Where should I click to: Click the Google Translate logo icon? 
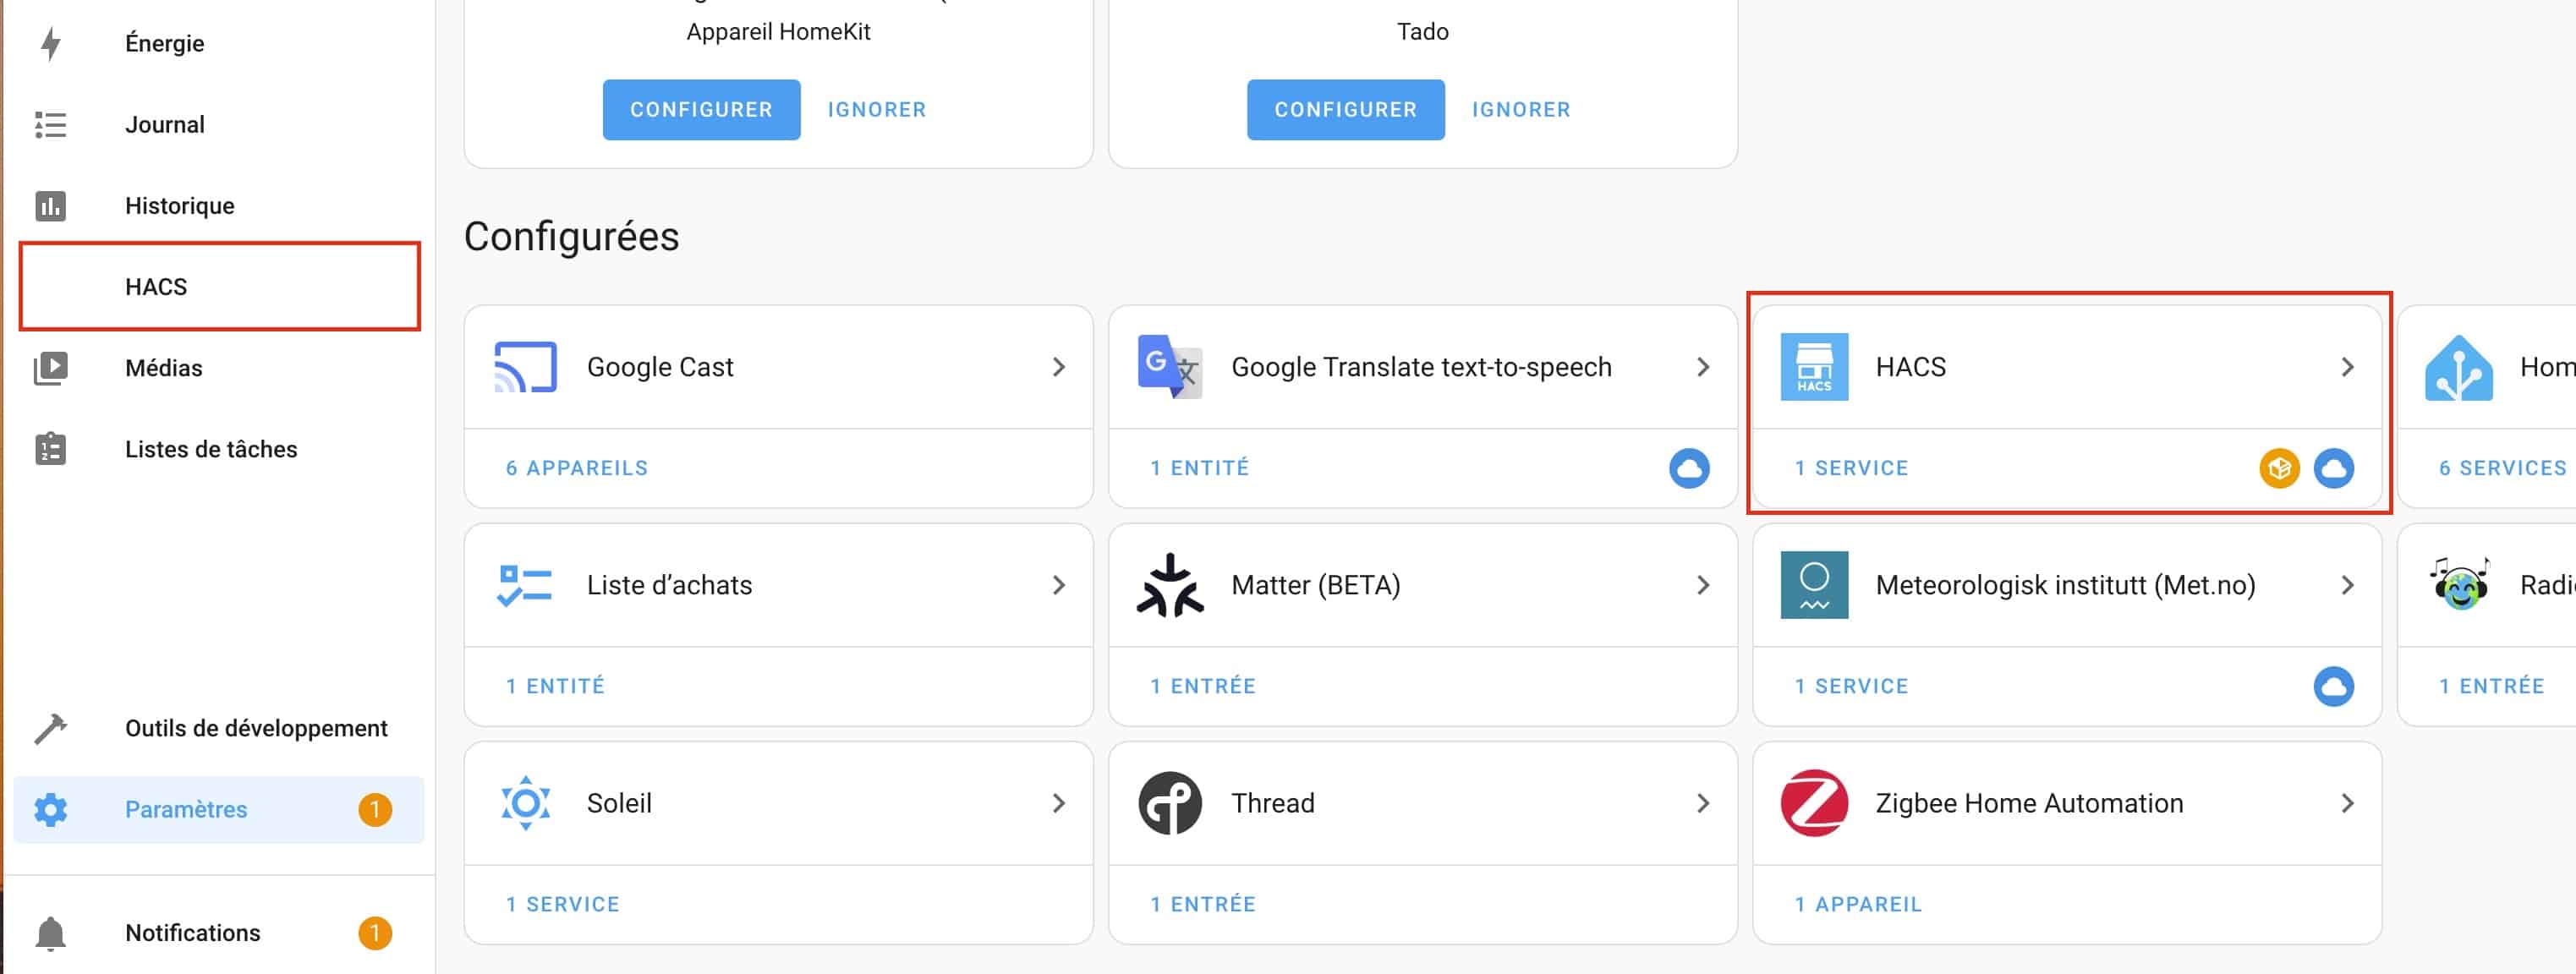[1169, 367]
